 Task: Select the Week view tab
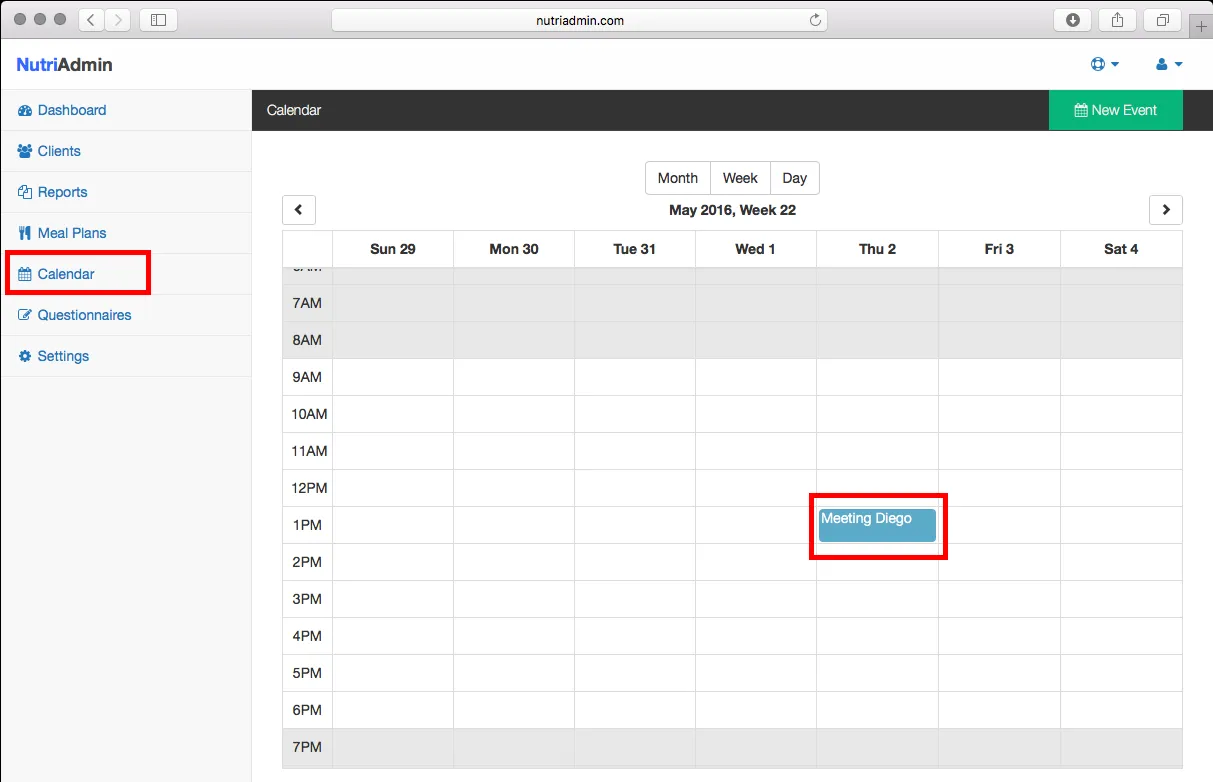pos(740,178)
